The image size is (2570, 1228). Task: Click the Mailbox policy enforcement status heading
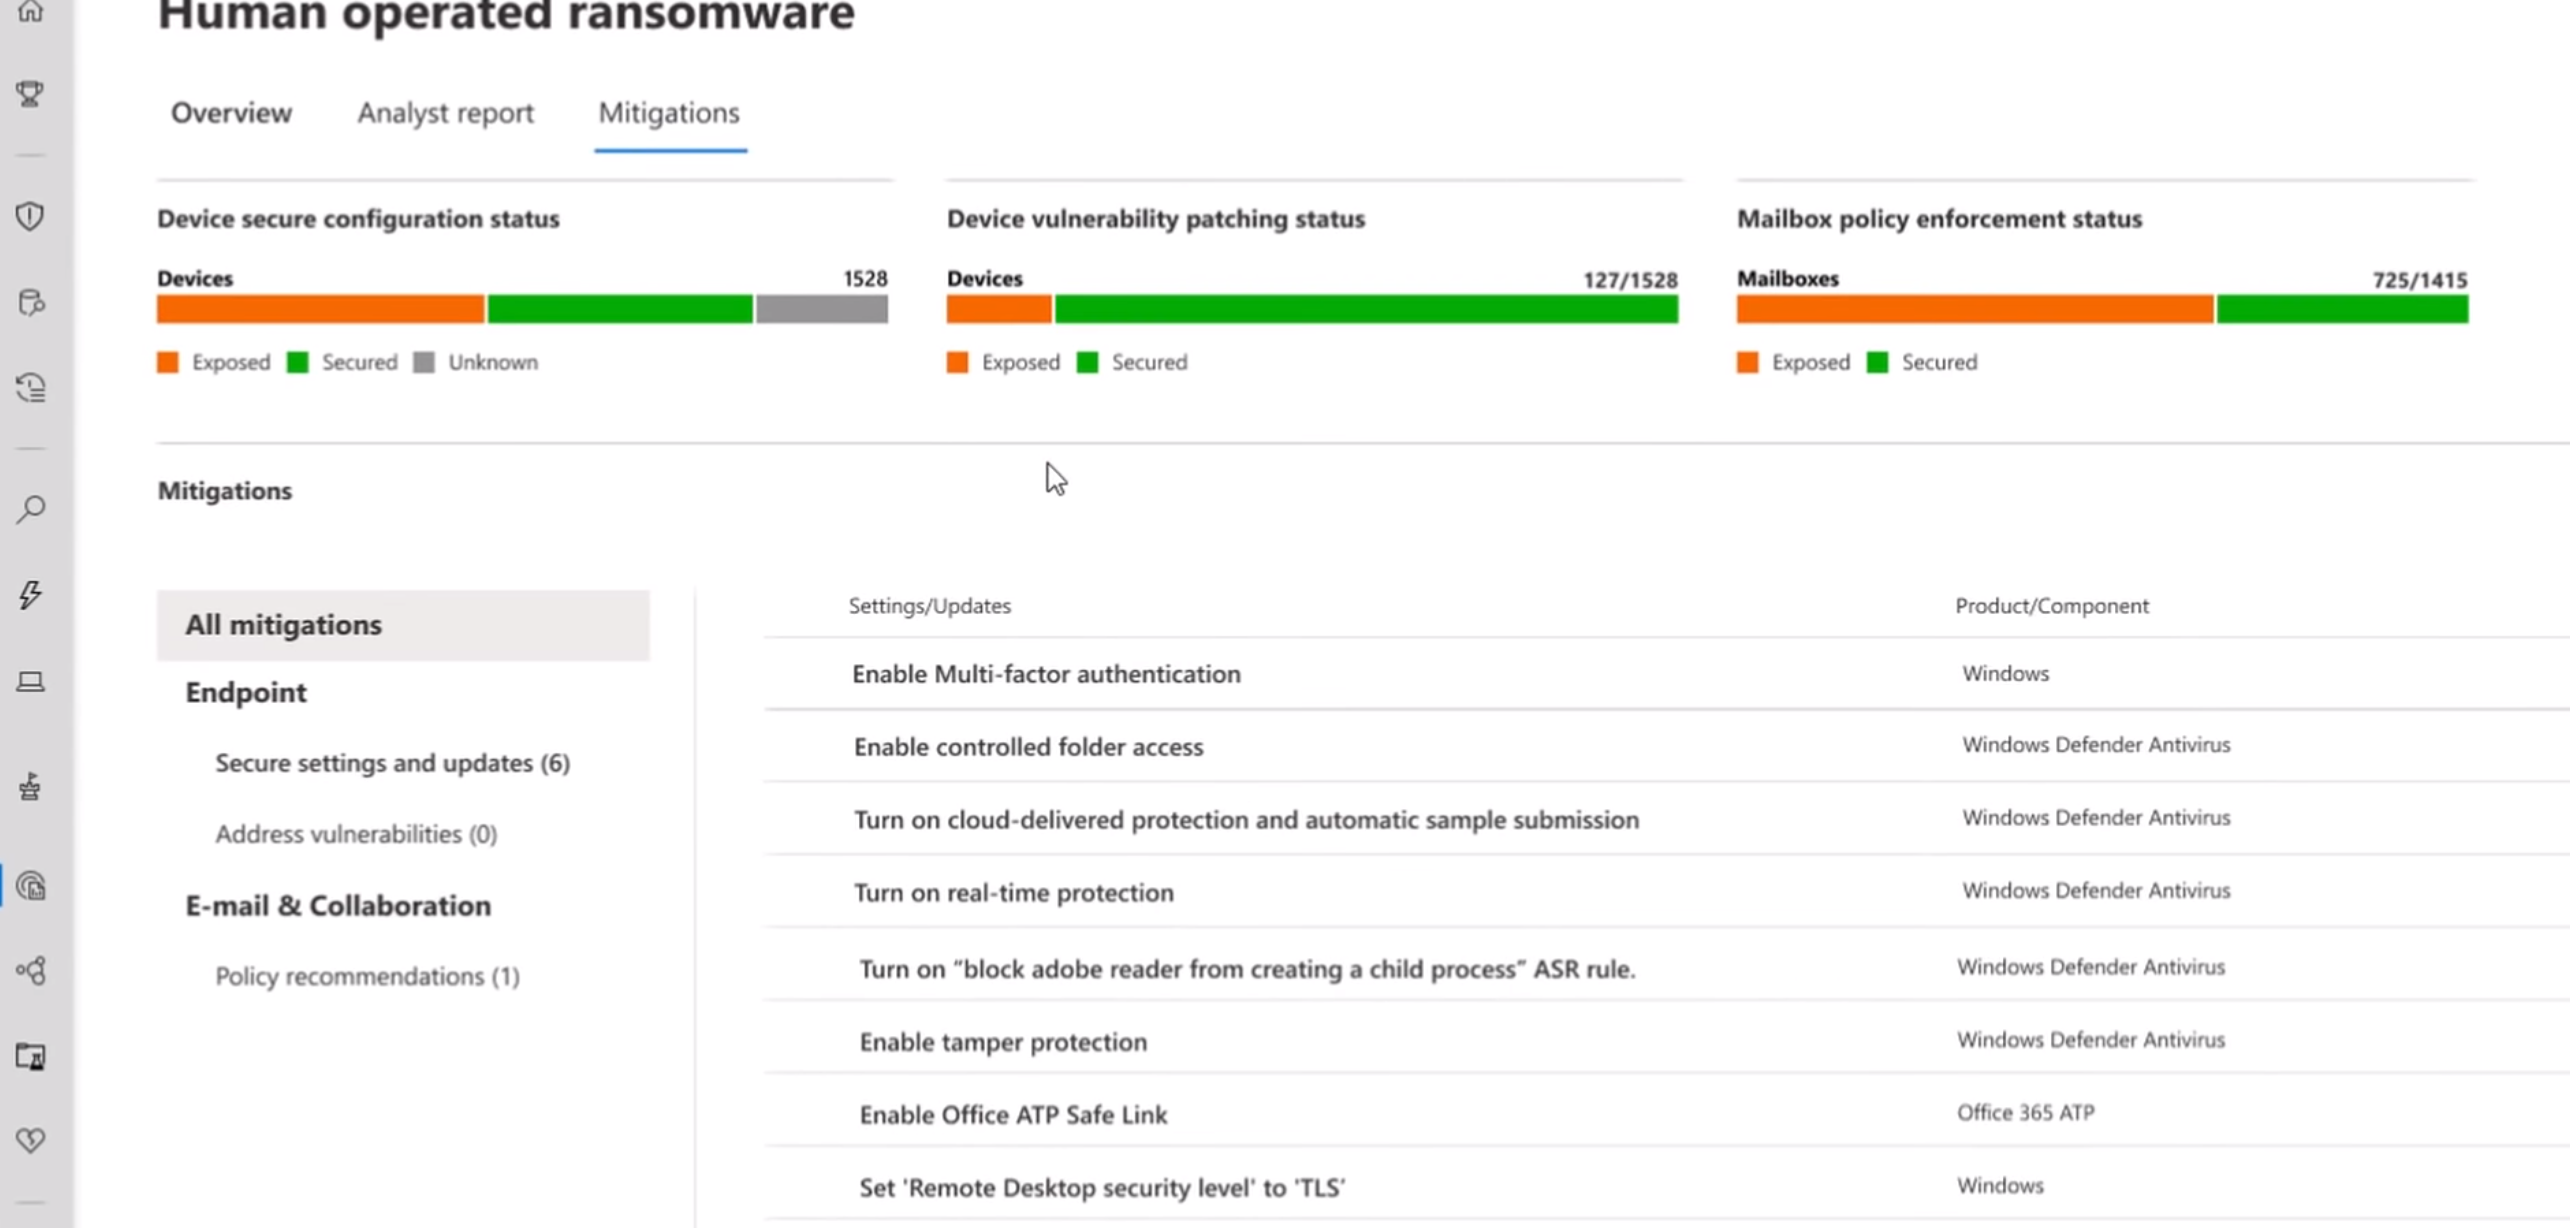pyautogui.click(x=1939, y=219)
